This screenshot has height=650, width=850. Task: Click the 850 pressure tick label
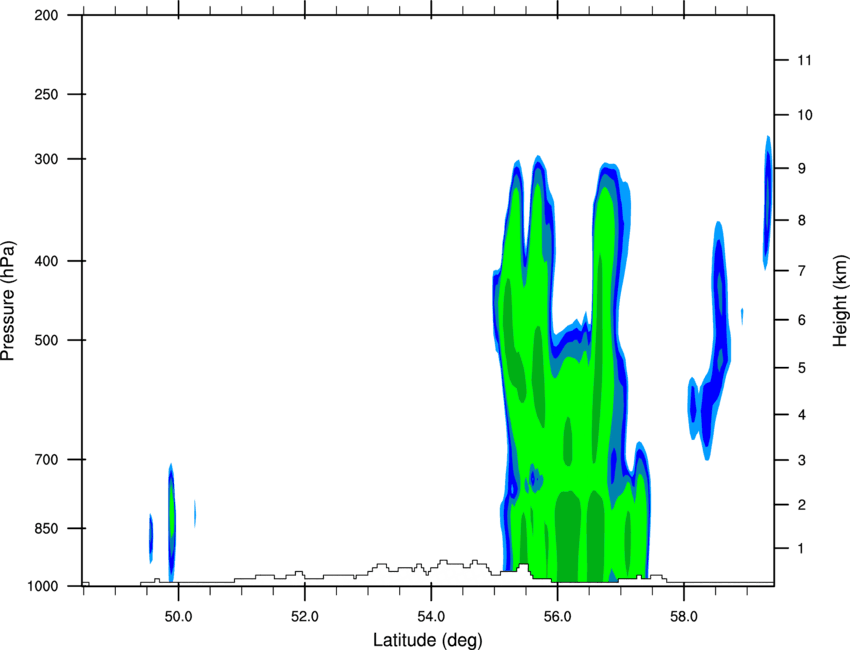click(46, 528)
